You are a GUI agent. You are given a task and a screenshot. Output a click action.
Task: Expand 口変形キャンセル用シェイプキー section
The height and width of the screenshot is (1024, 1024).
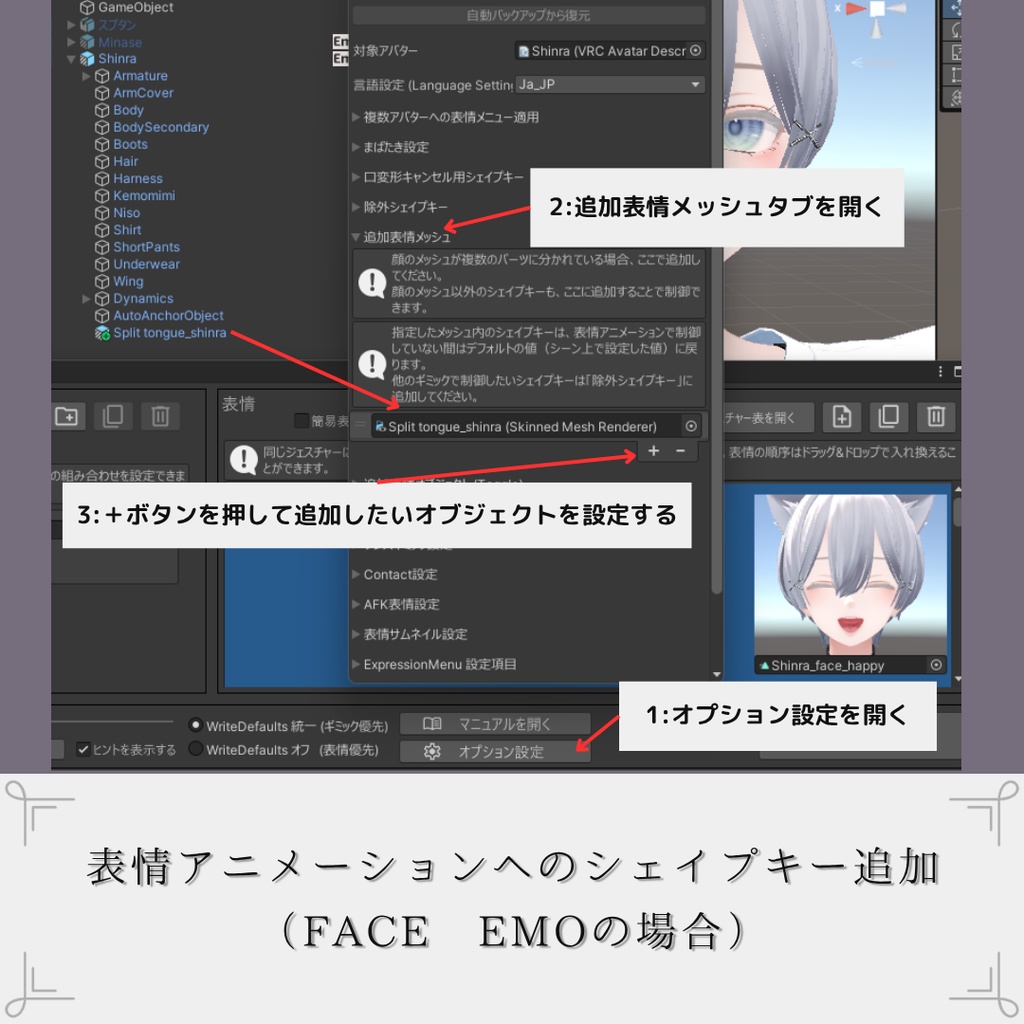(x=356, y=177)
